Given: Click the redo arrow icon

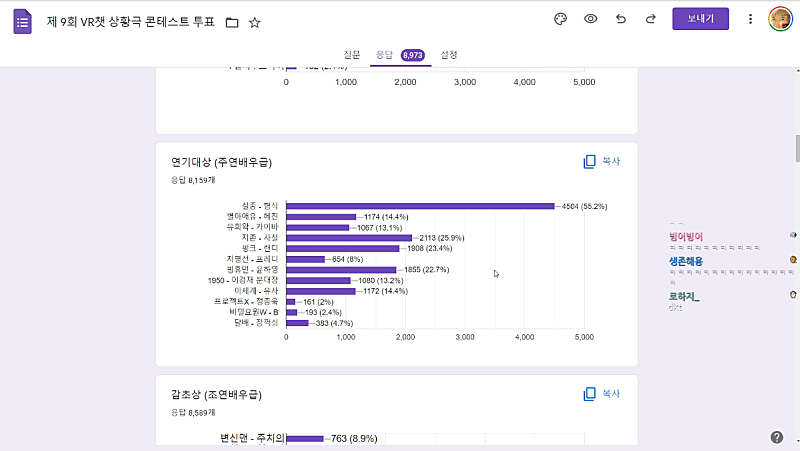Looking at the screenshot, I should [x=651, y=19].
